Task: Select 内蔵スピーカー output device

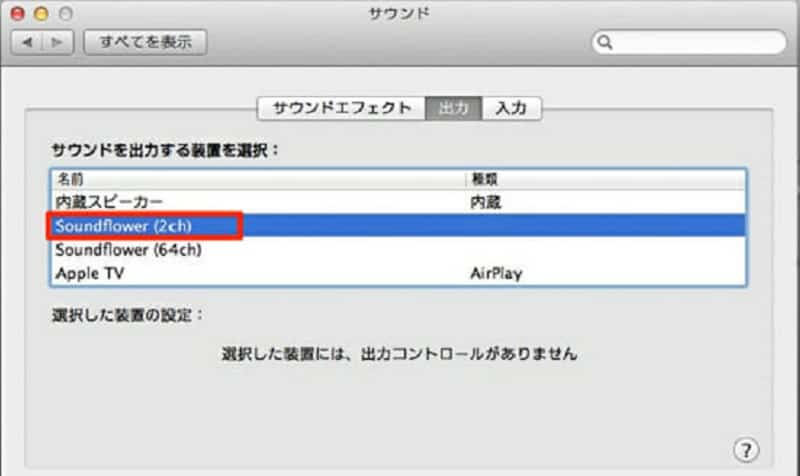Action: click(x=398, y=203)
